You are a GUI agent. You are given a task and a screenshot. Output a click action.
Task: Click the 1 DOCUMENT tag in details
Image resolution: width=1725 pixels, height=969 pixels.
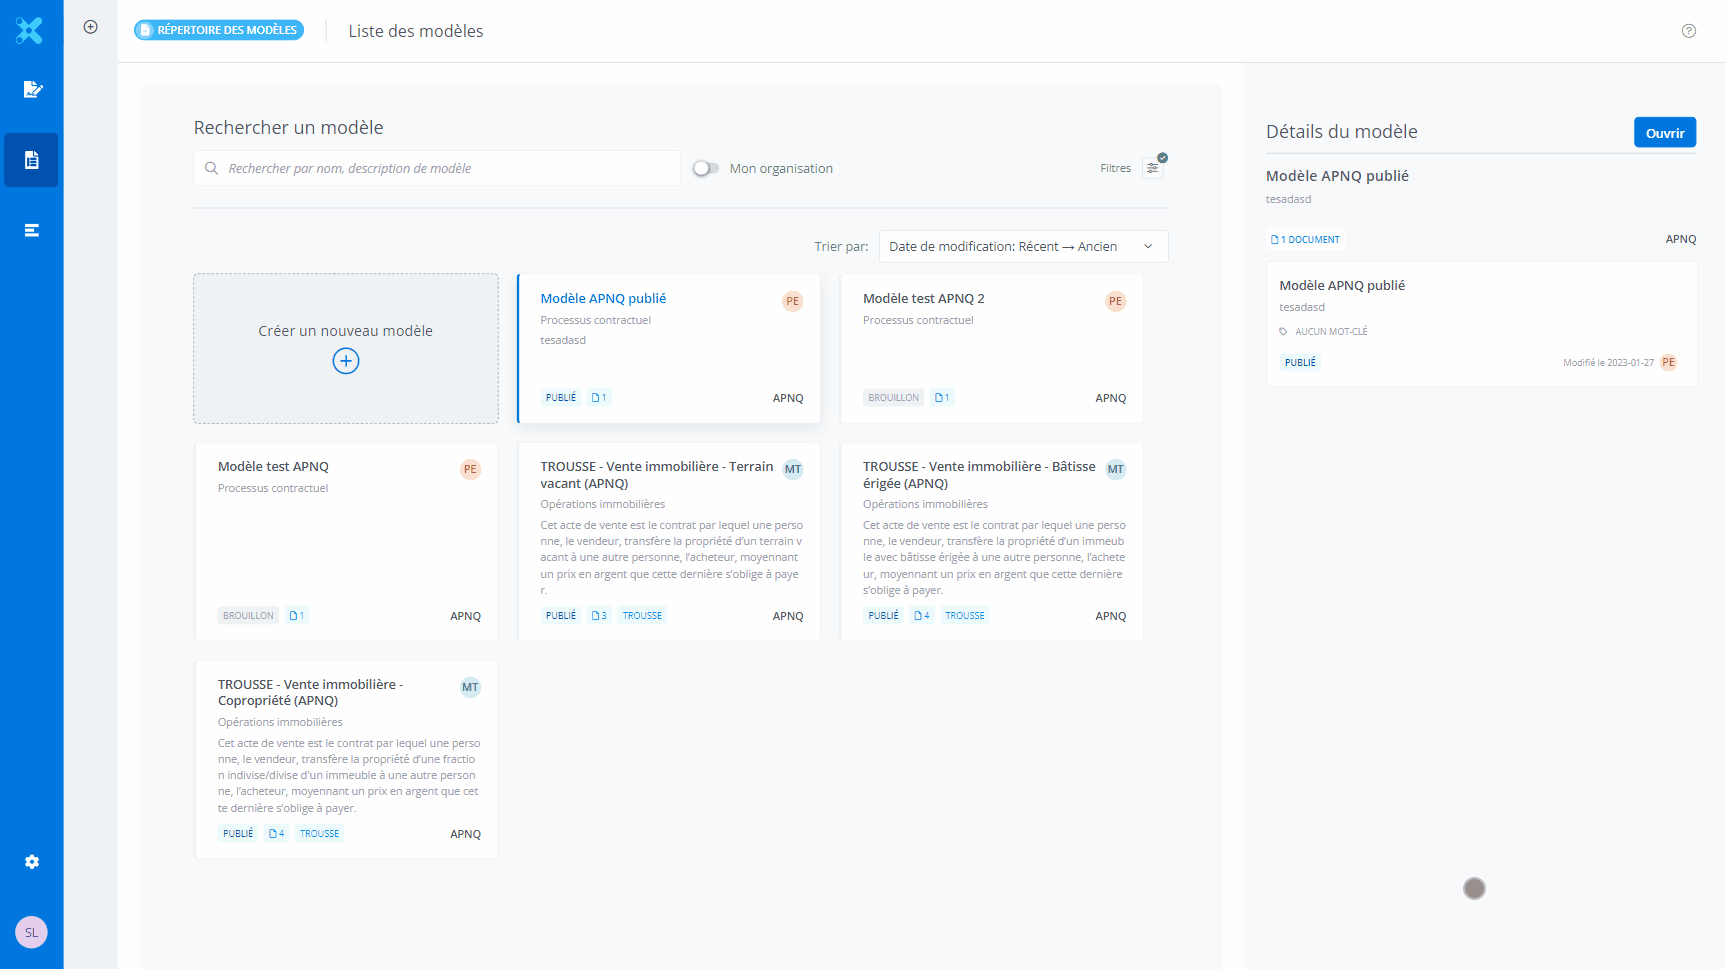point(1306,240)
